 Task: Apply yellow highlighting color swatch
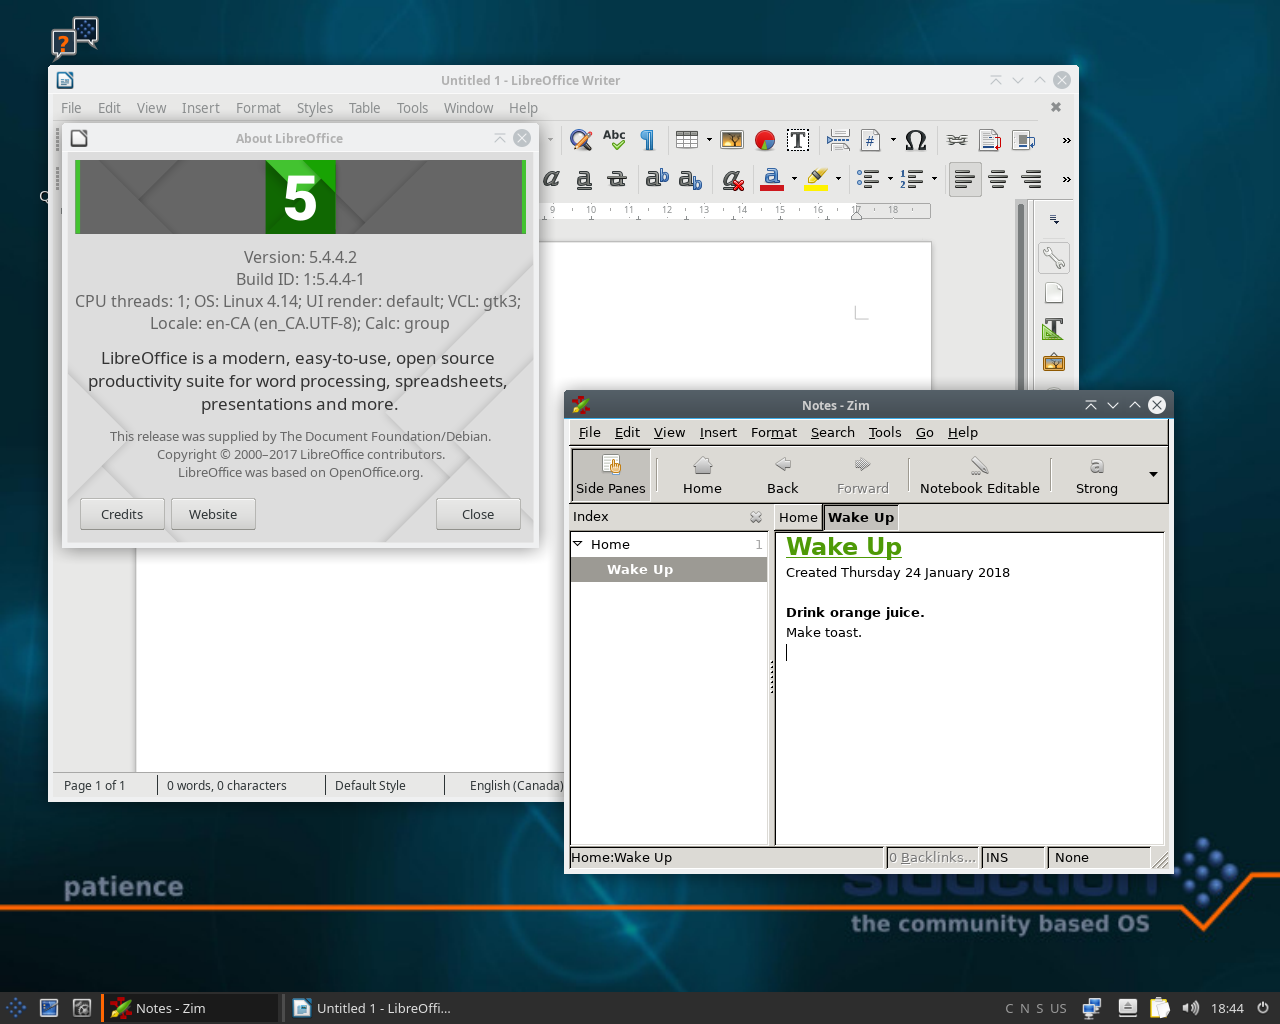[x=816, y=179]
